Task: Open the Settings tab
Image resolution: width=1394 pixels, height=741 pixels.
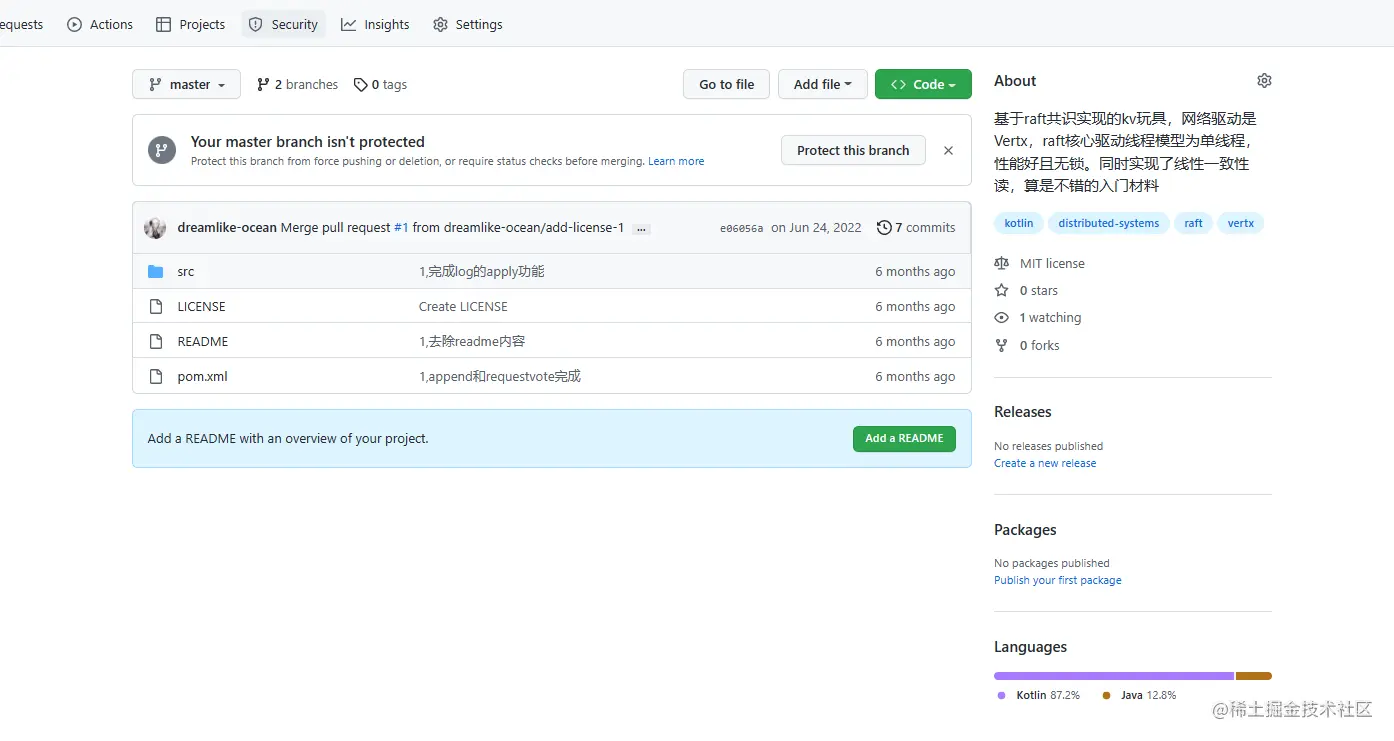Action: pyautogui.click(x=468, y=24)
